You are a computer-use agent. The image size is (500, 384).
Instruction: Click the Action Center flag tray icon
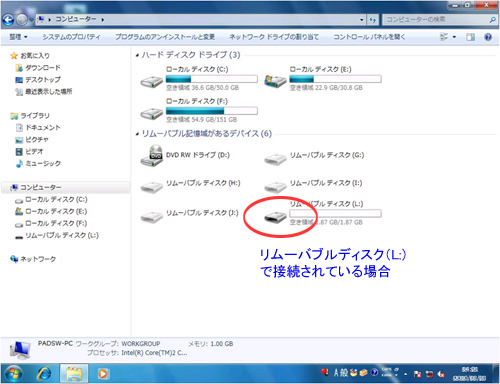point(417,374)
